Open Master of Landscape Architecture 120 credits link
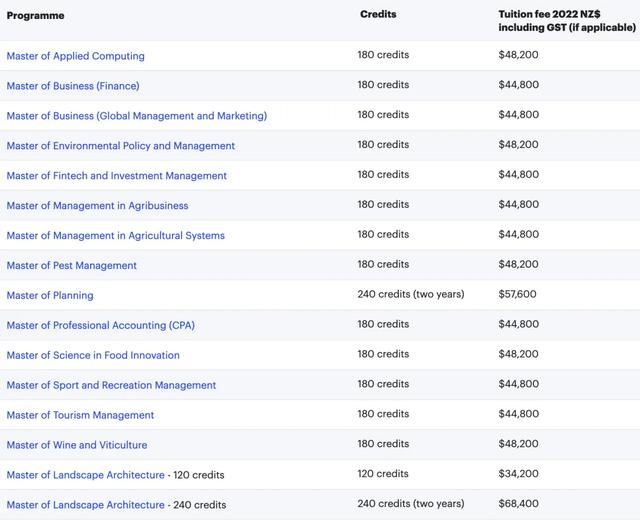The width and height of the screenshot is (640, 520). (x=85, y=475)
